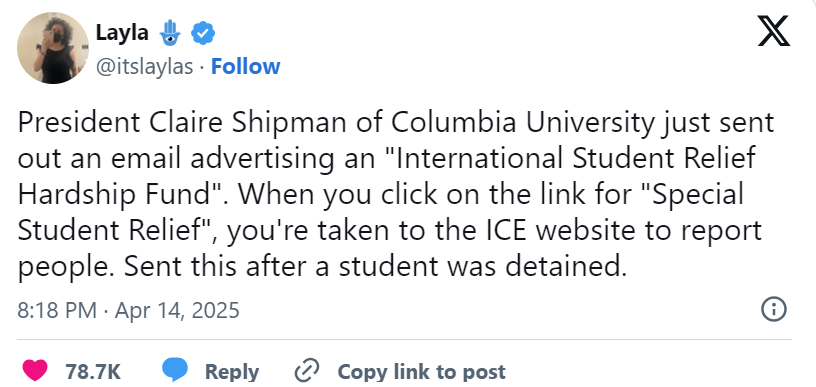Open the 8:18 PM · Apr 14, 2025 timestamp

click(129, 310)
